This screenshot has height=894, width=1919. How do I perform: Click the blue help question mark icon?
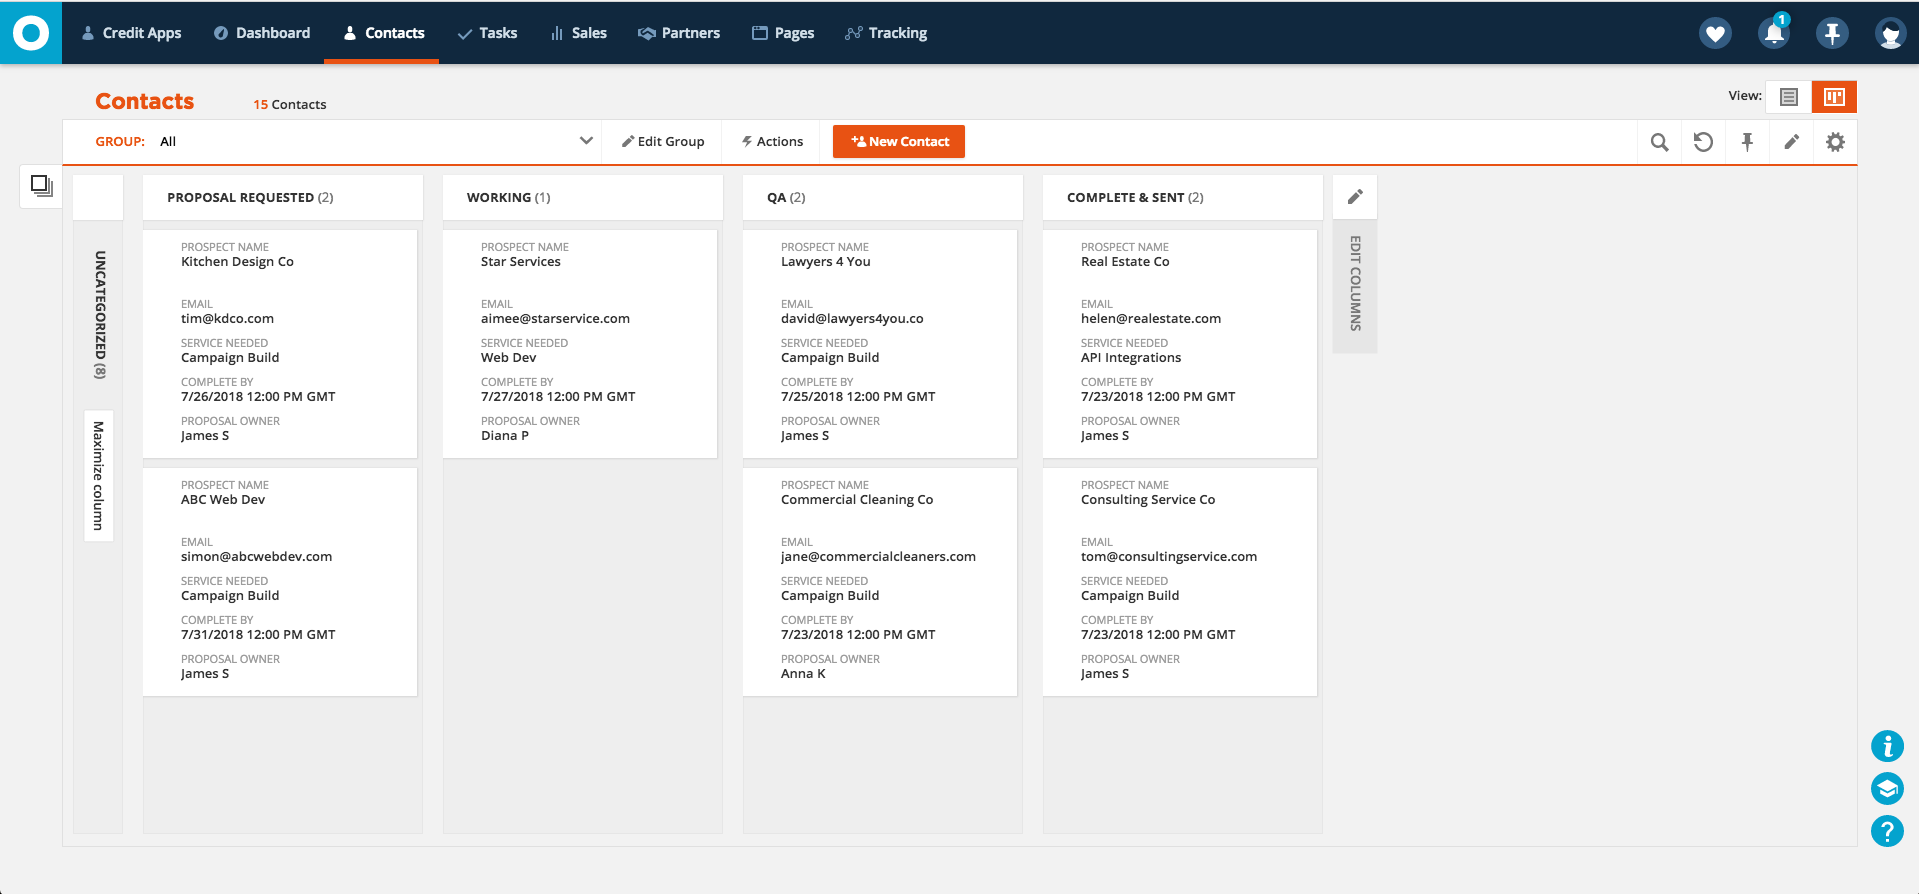(1887, 831)
